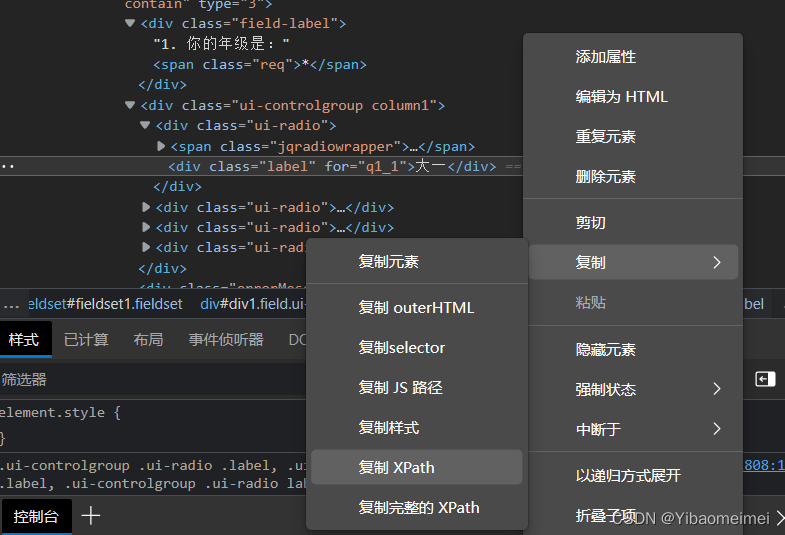Expand the jqradiowrapper span node

coord(161,146)
